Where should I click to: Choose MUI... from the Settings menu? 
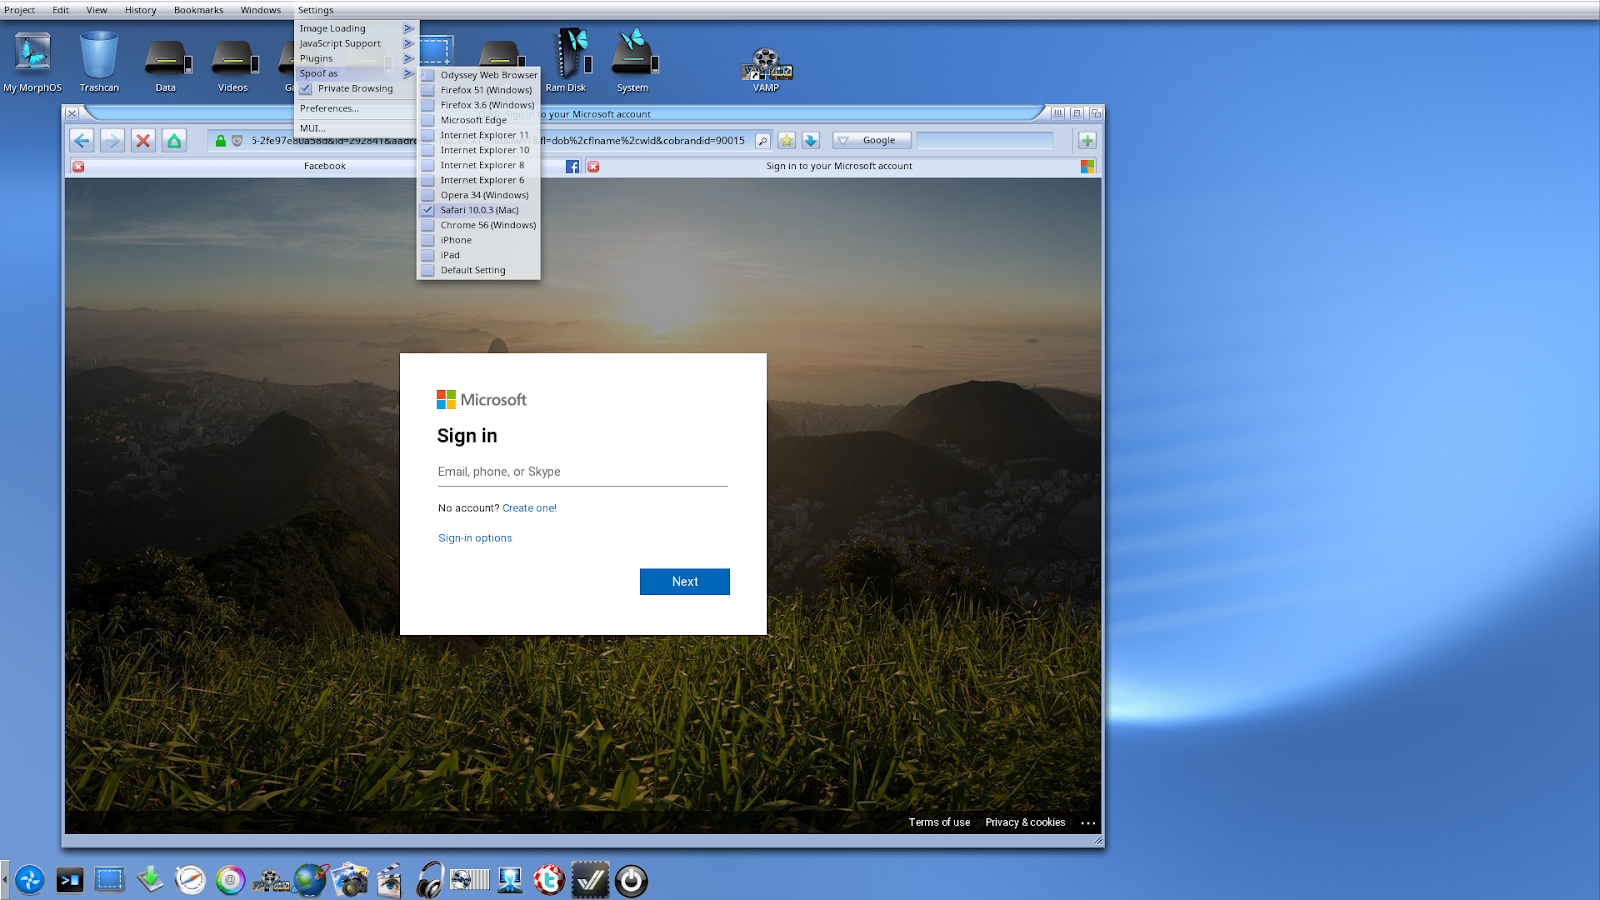tap(356, 129)
